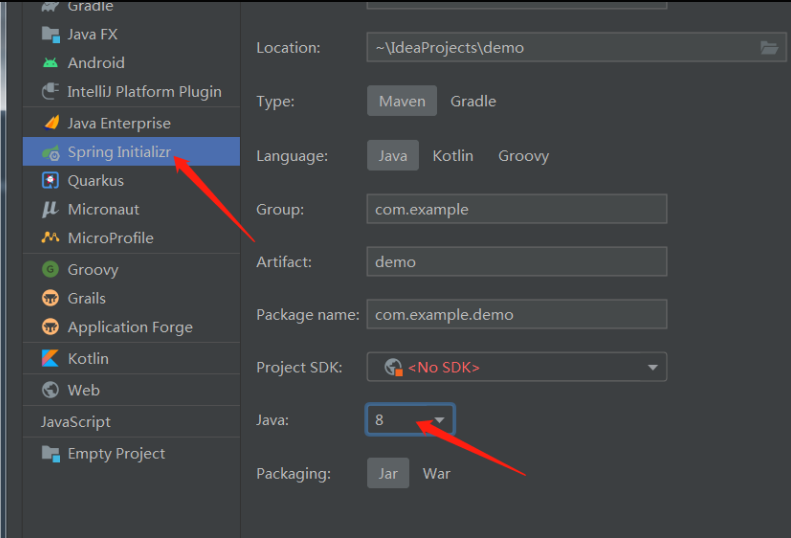
Task: Click the Kotlin logo icon
Action: [x=50, y=358]
